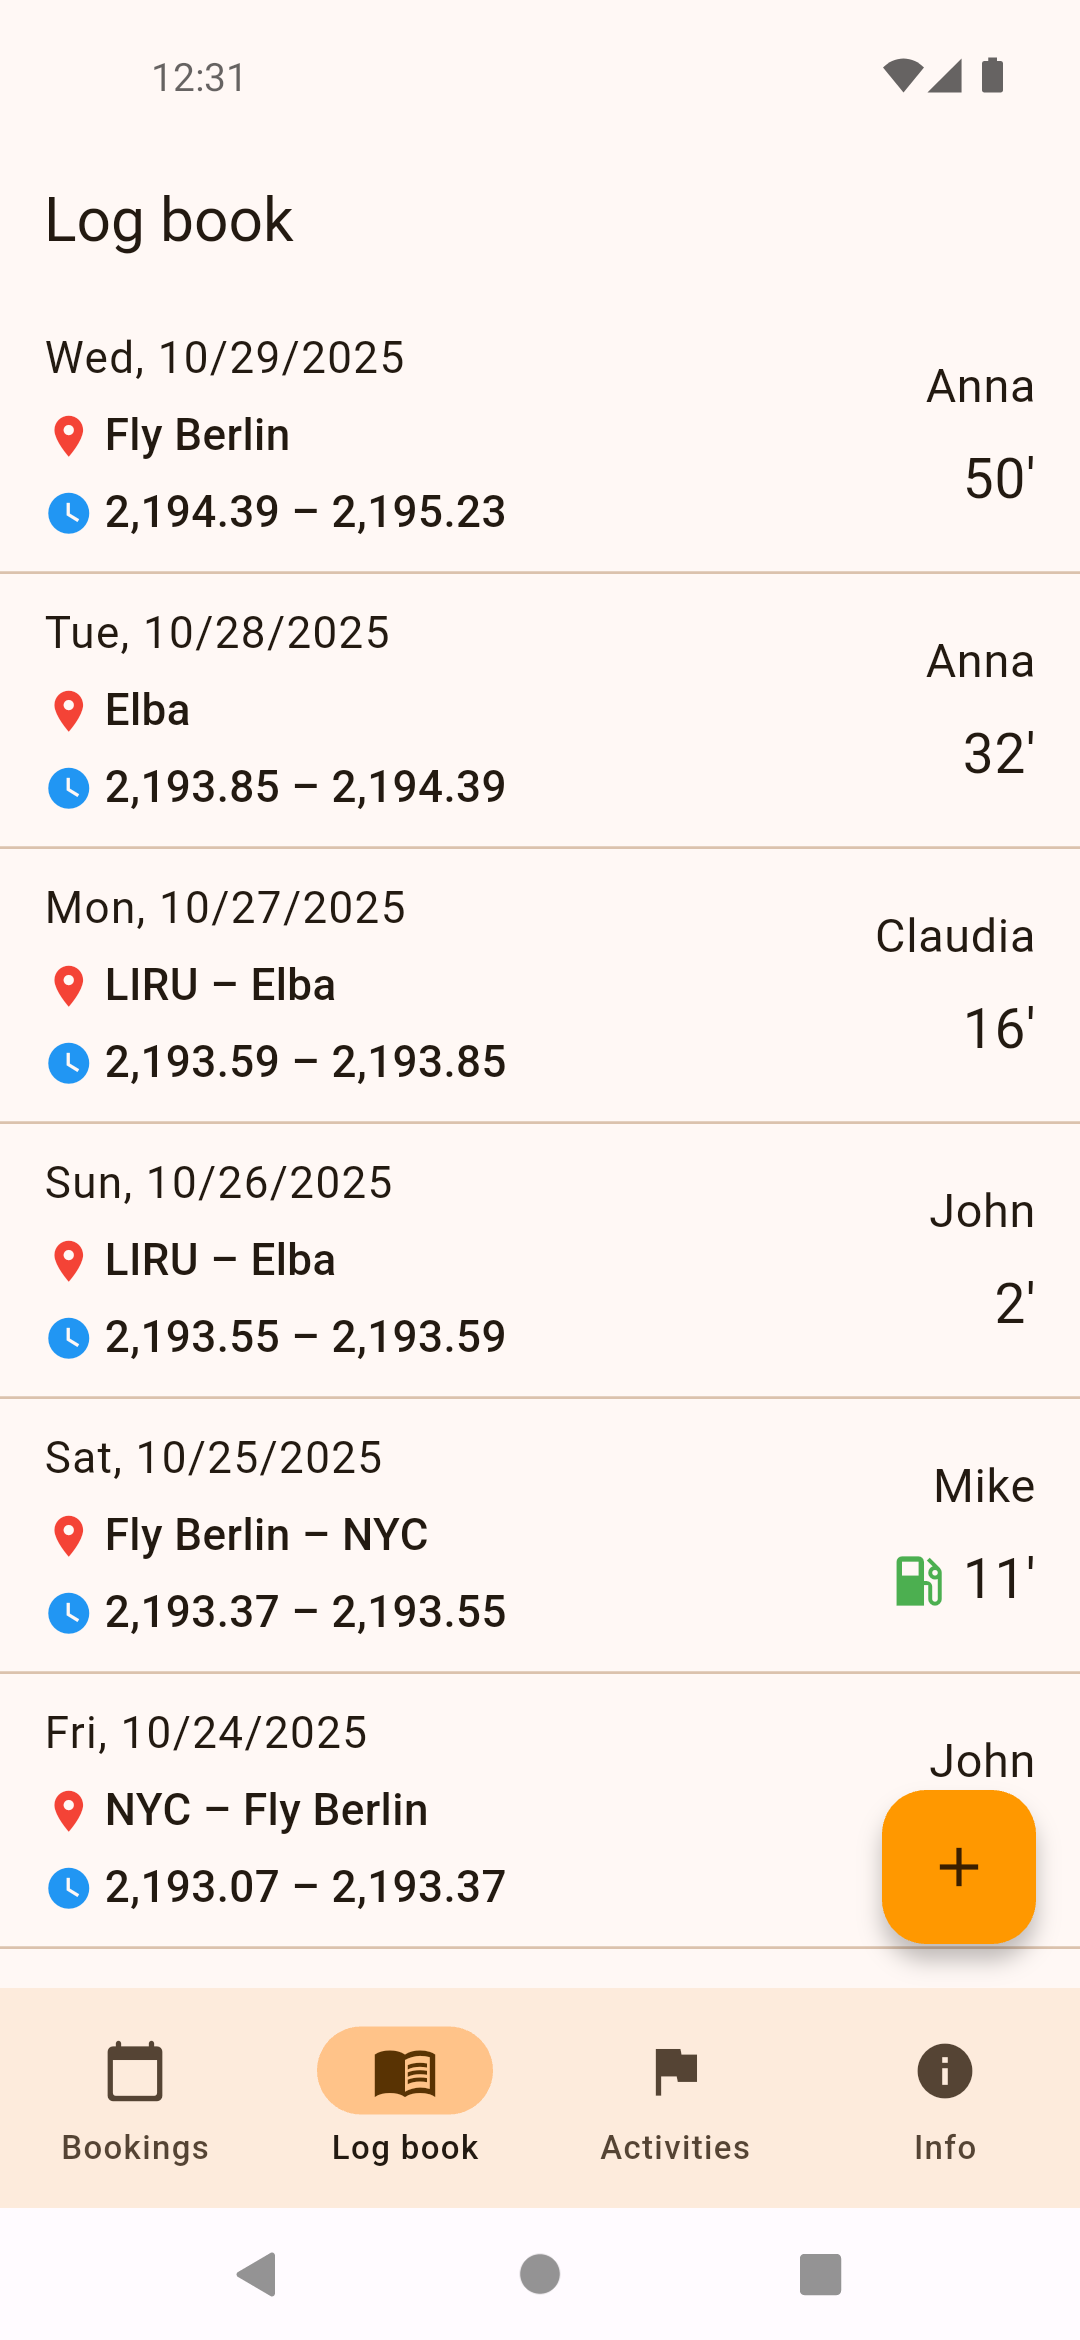Screen dimensions: 1080x2340
Task: Click the battery icon in status bar
Action: pos(992,76)
